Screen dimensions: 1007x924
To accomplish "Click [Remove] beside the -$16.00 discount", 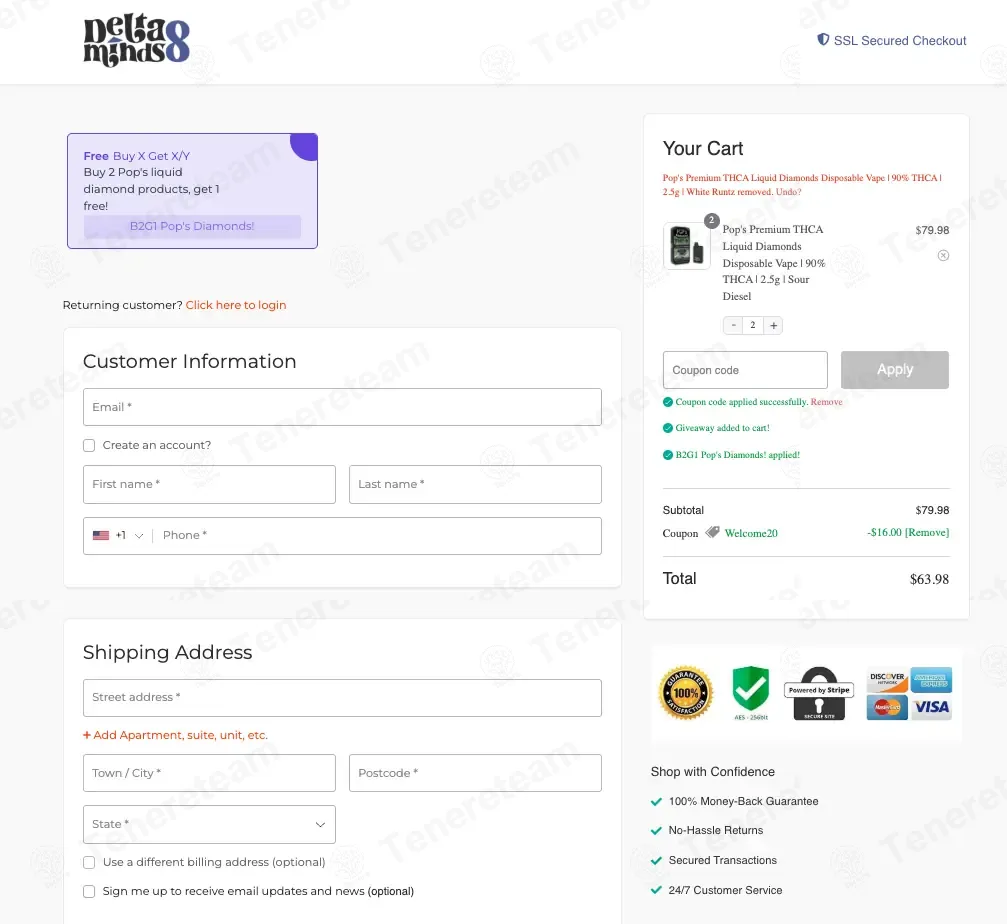I will (x=927, y=532).
